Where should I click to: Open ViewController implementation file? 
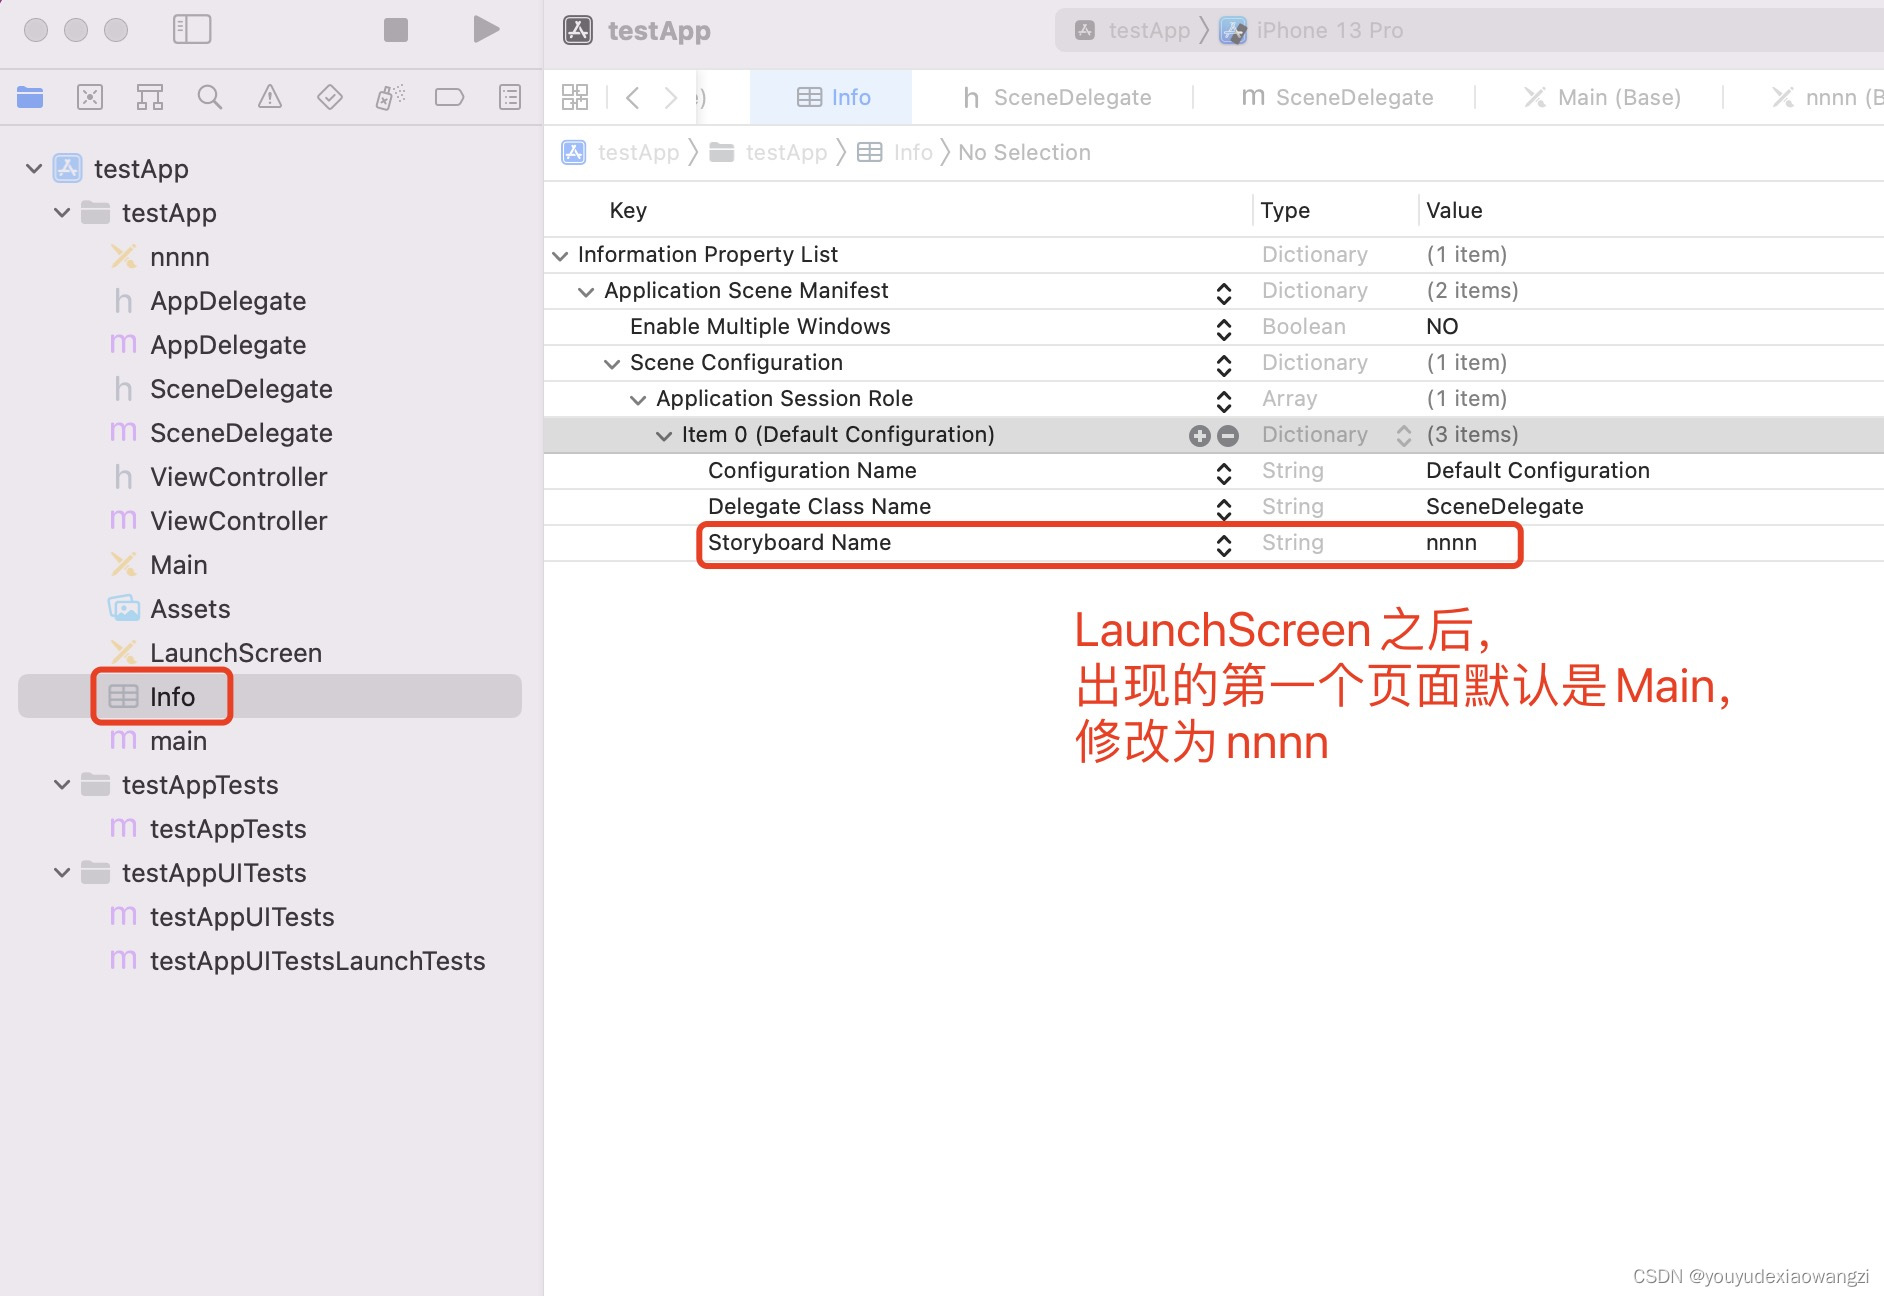pyautogui.click(x=238, y=521)
